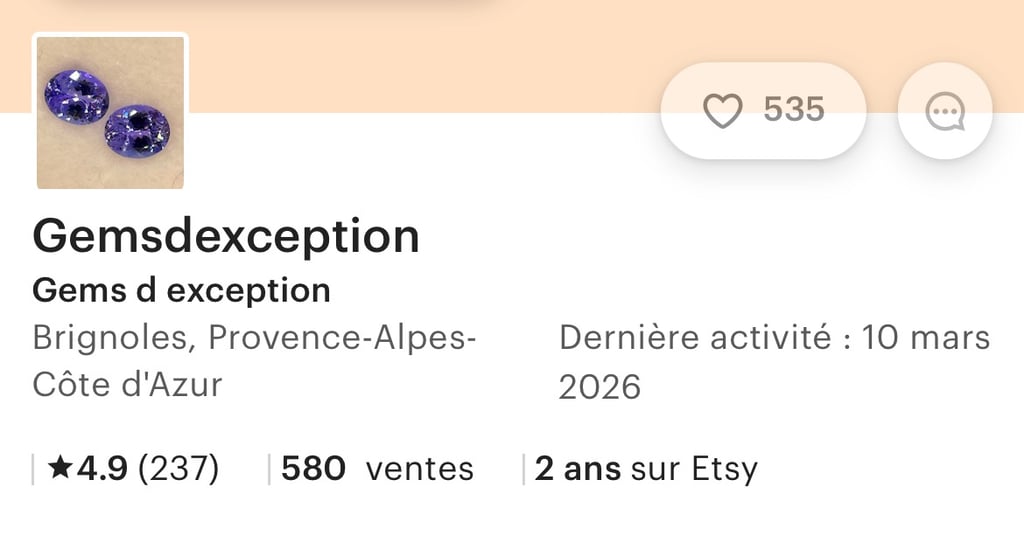
Task: Click the right tanzanite gem in avatar
Action: coord(138,130)
